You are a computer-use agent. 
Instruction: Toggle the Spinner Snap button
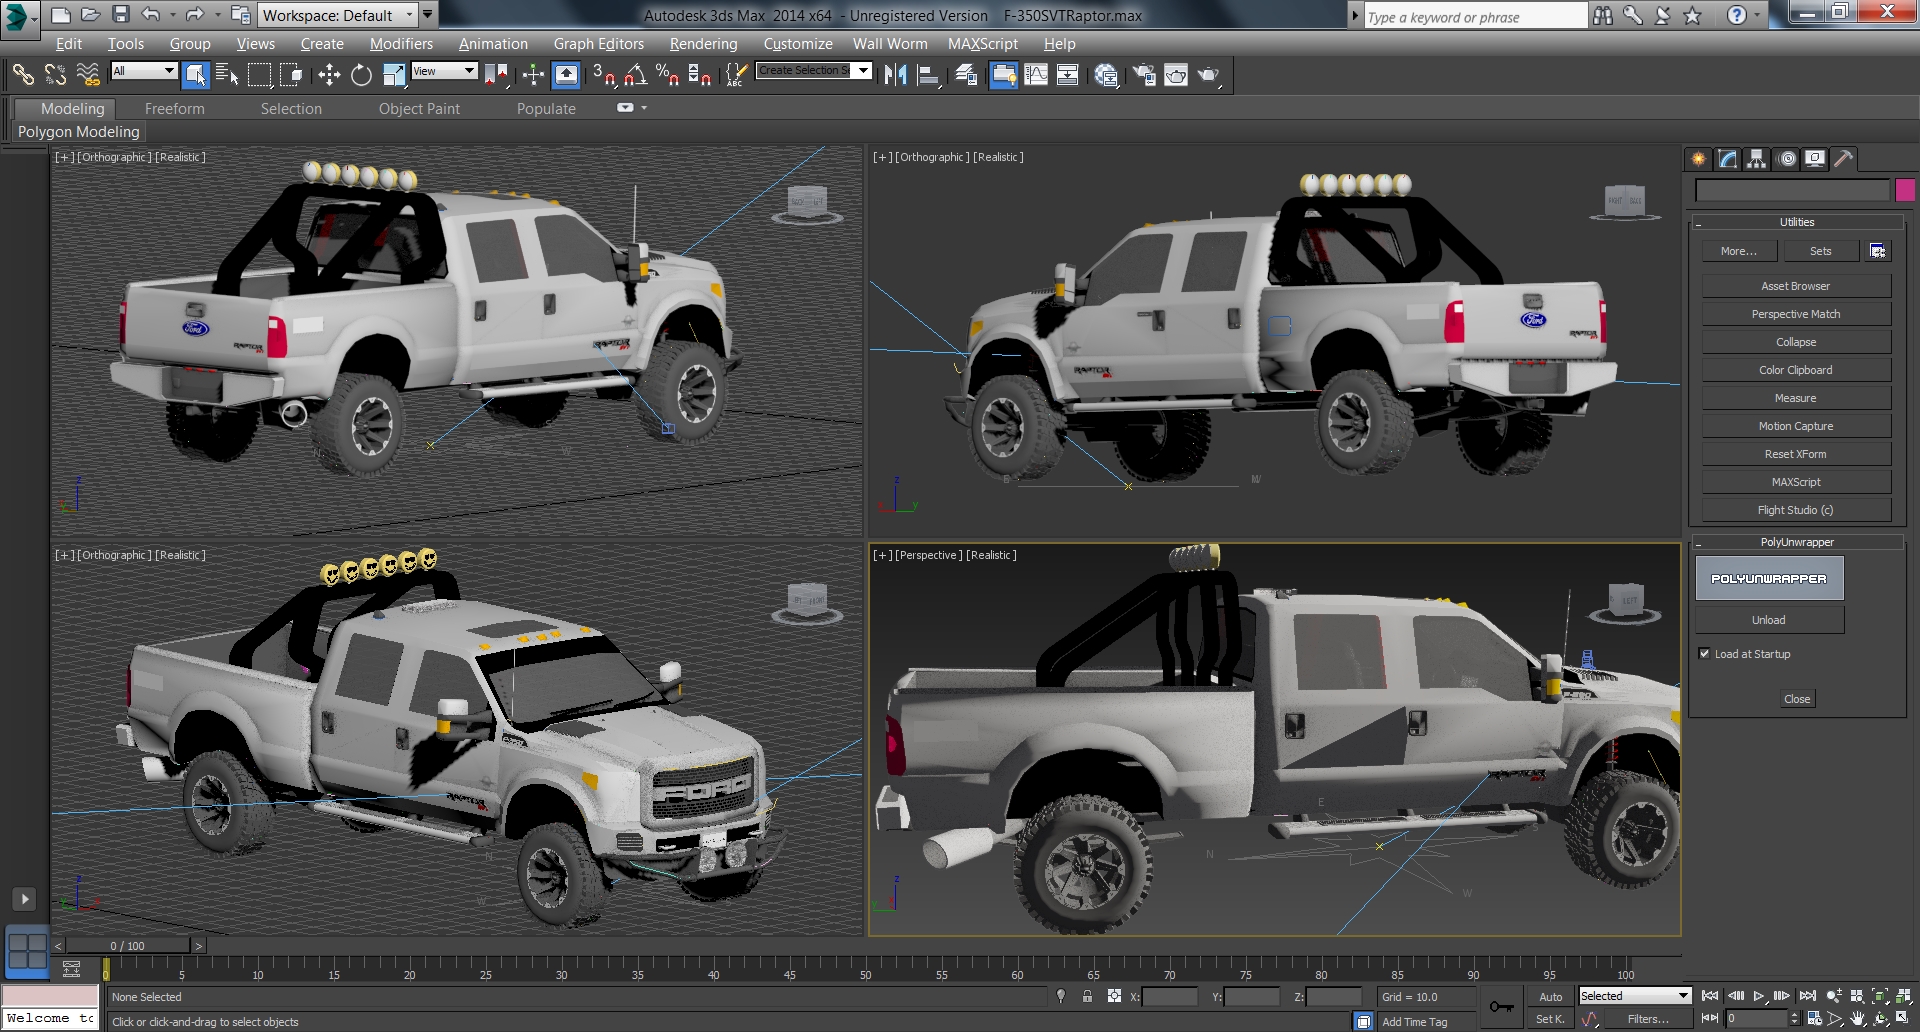[x=700, y=74]
